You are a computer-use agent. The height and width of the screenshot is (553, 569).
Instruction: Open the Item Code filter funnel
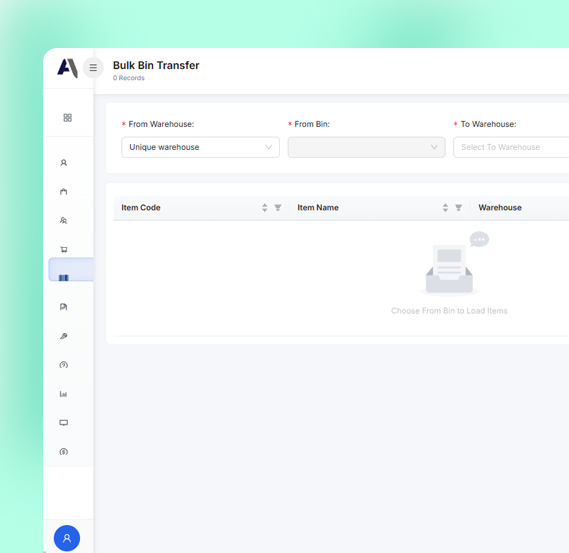pyautogui.click(x=278, y=208)
